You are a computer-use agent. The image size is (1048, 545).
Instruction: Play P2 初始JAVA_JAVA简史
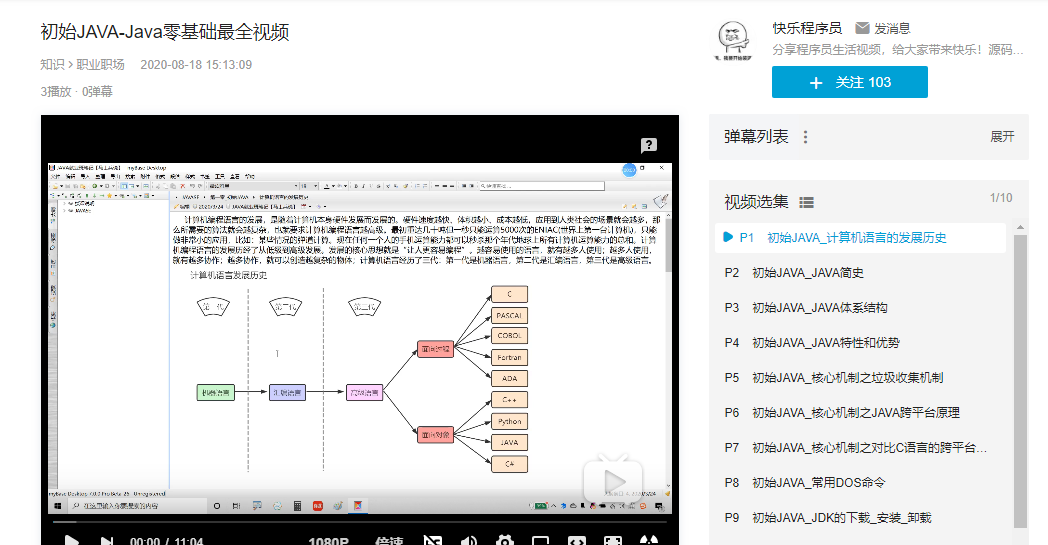click(860, 273)
